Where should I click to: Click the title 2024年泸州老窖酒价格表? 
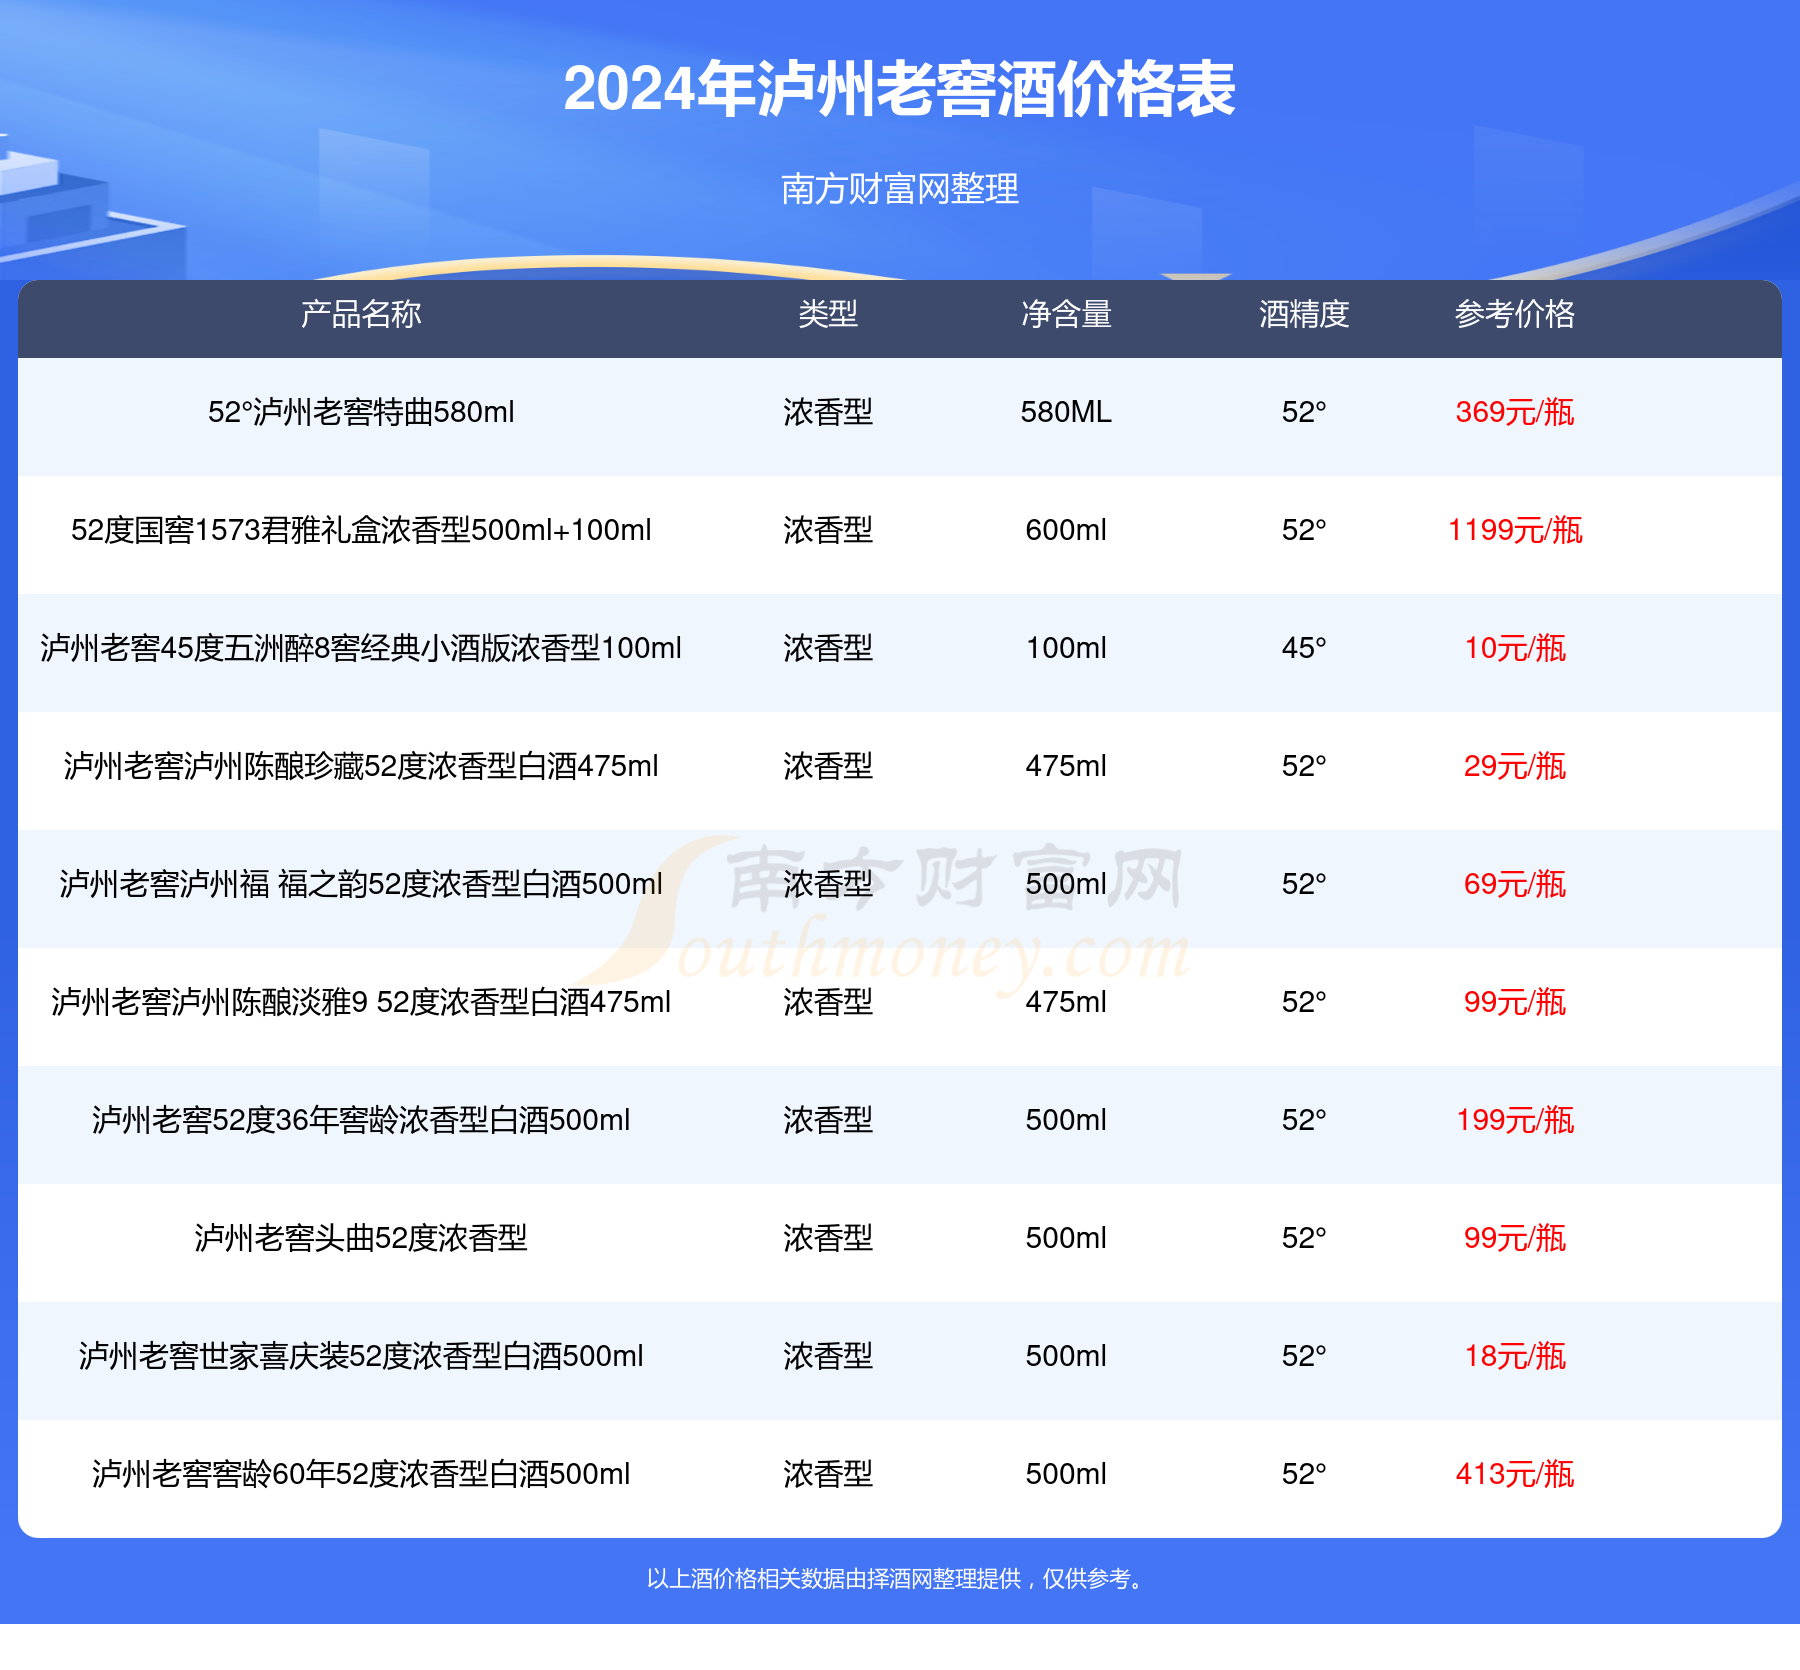coord(899,89)
